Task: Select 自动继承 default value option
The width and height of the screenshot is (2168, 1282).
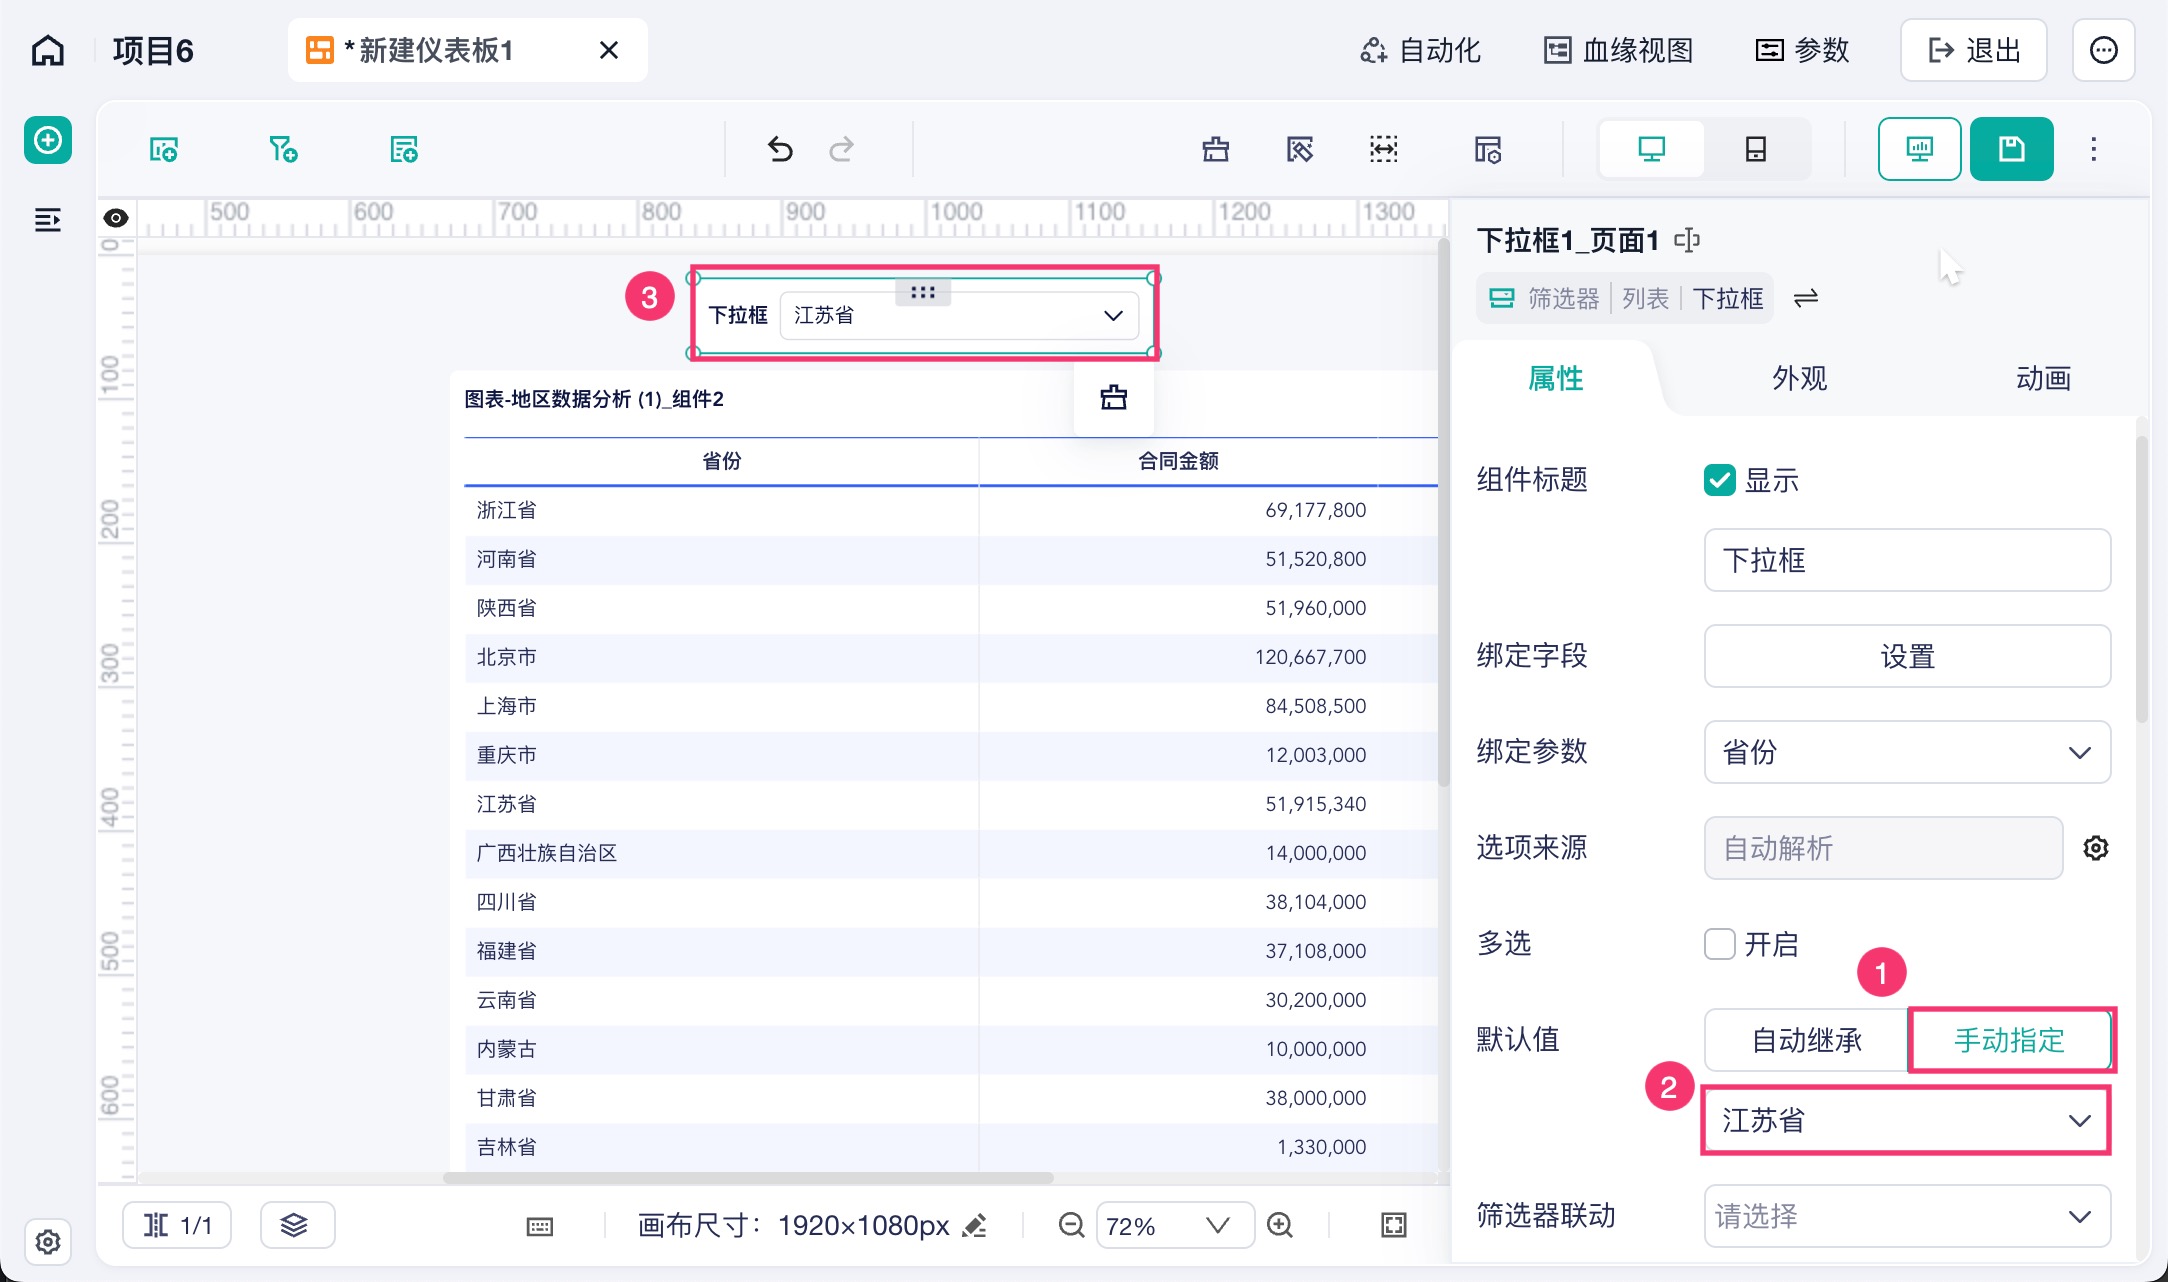Action: (x=1807, y=1040)
